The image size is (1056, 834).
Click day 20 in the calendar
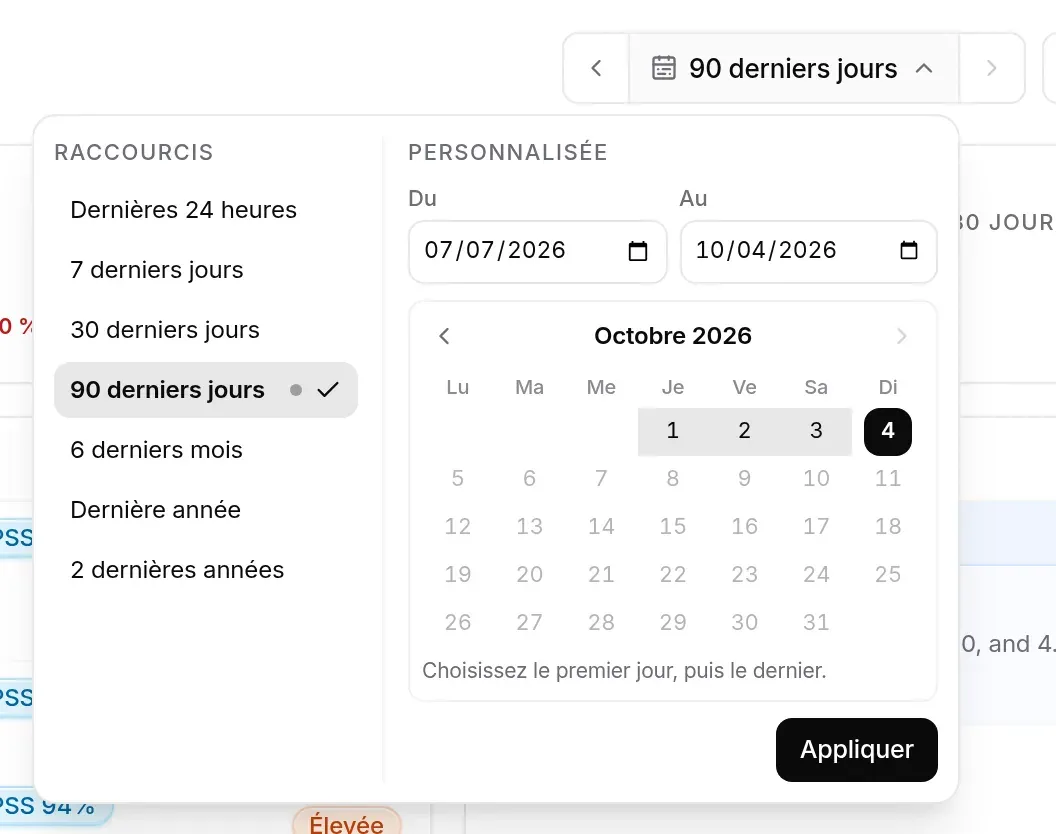point(529,575)
